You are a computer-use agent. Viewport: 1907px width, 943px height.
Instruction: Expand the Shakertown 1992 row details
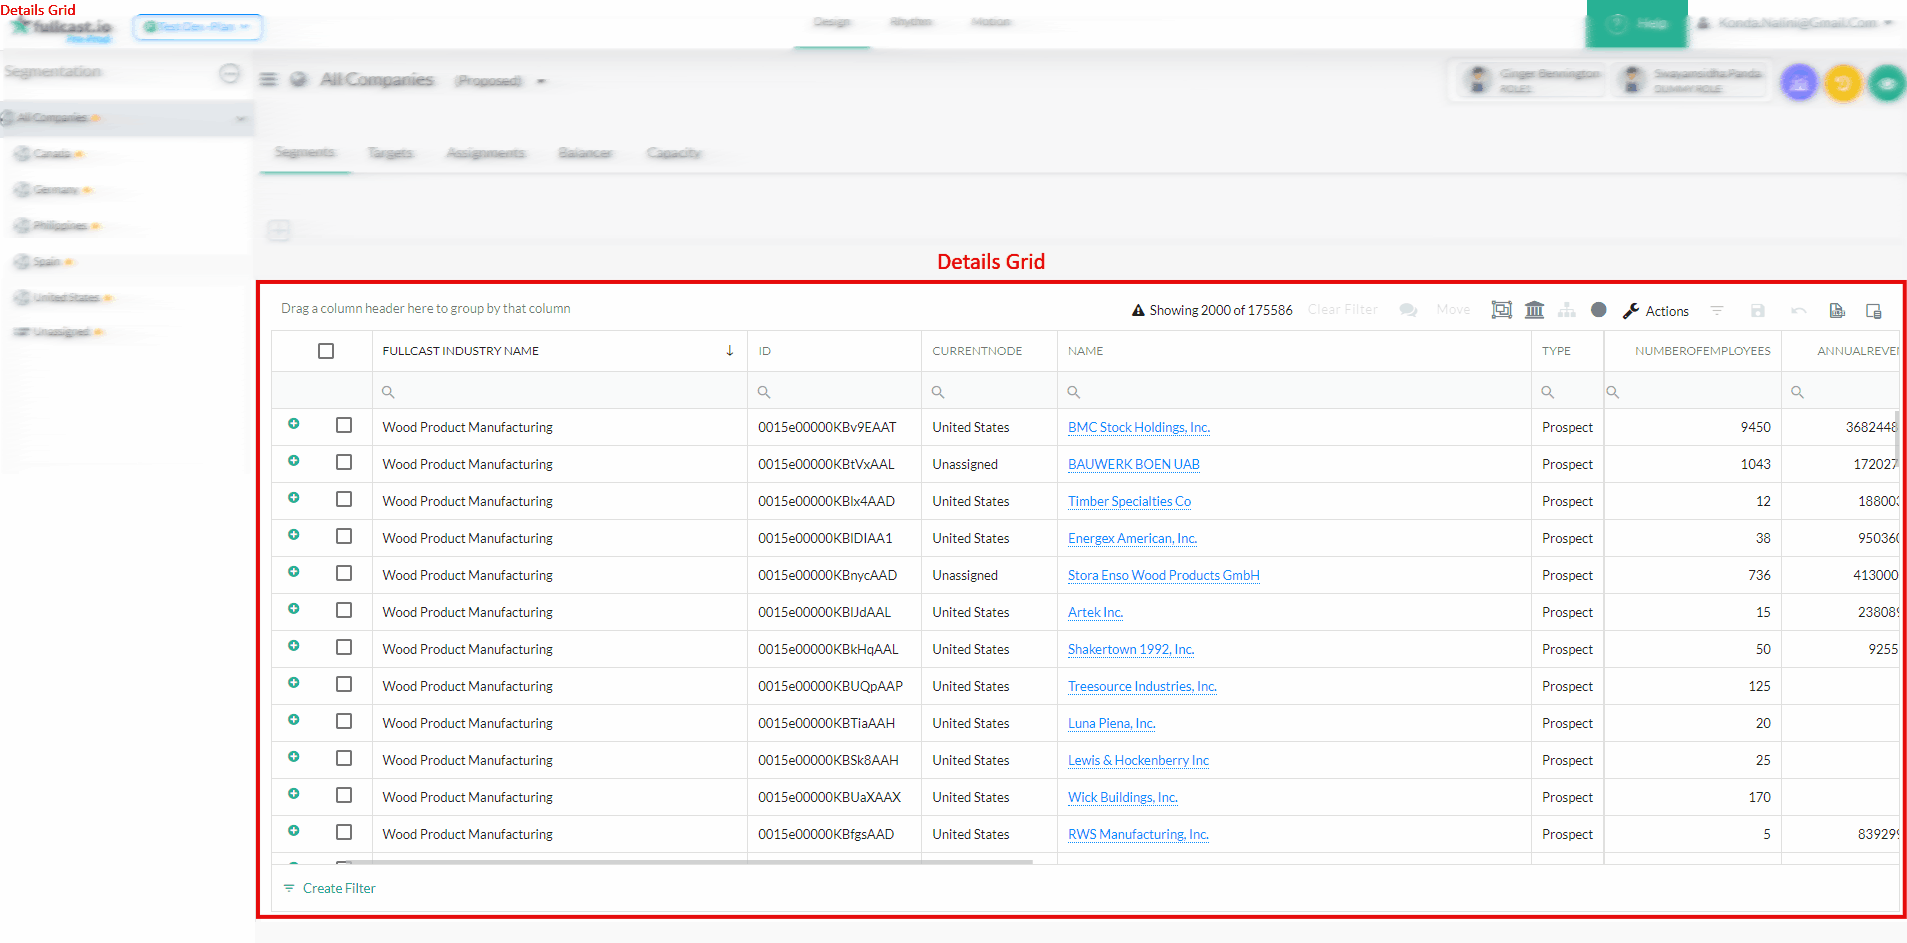294,646
